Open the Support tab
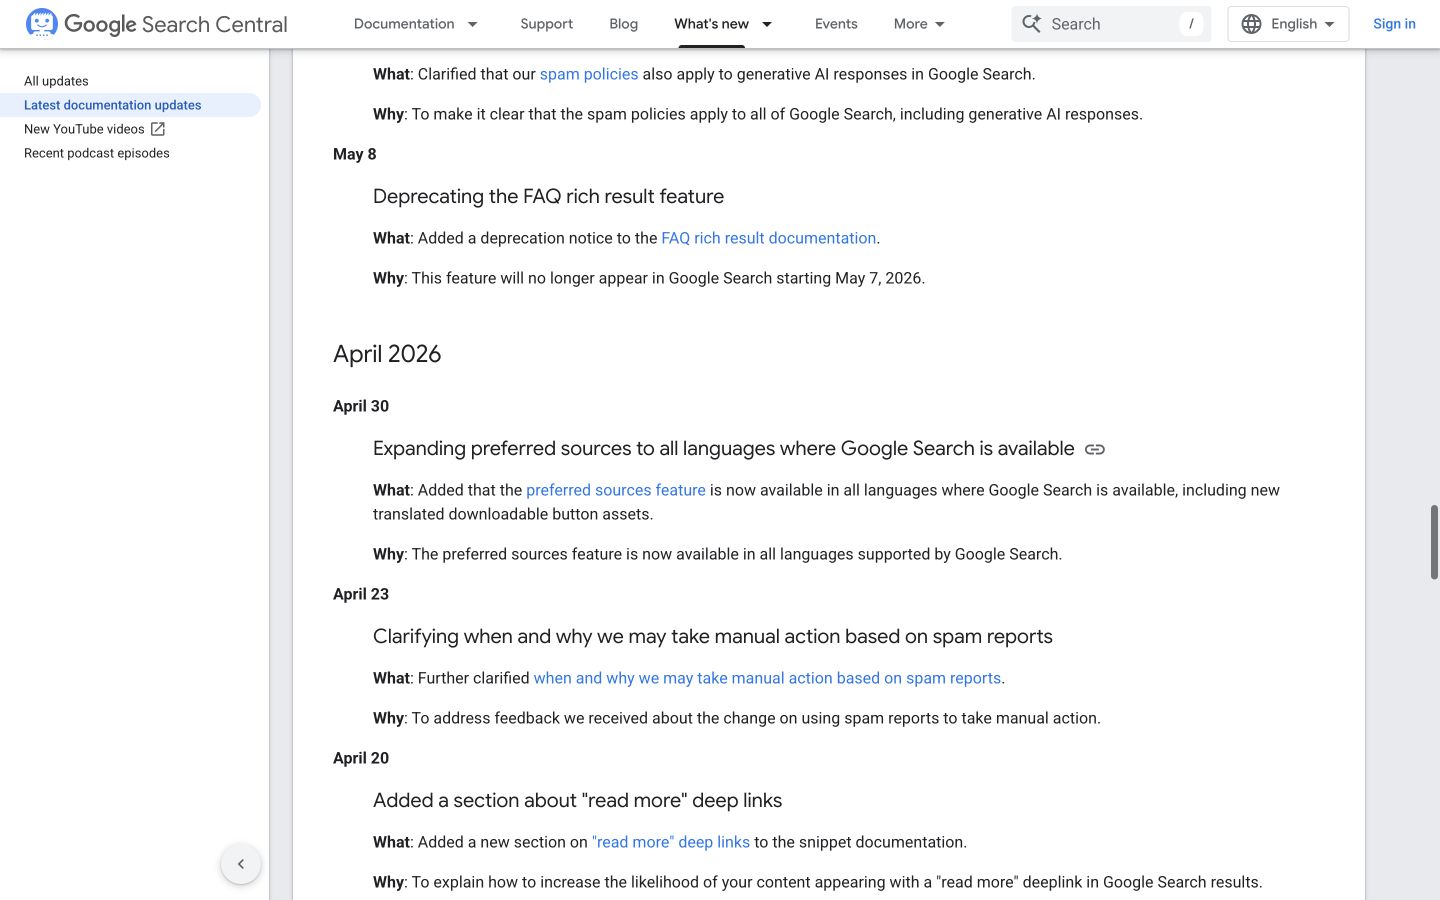This screenshot has width=1440, height=900. [x=546, y=24]
